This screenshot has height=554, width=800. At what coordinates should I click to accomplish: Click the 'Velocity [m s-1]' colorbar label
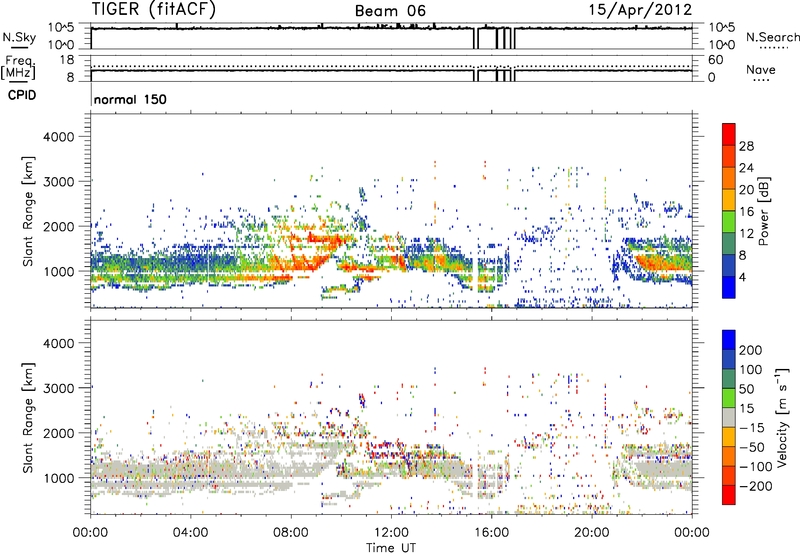tap(782, 417)
